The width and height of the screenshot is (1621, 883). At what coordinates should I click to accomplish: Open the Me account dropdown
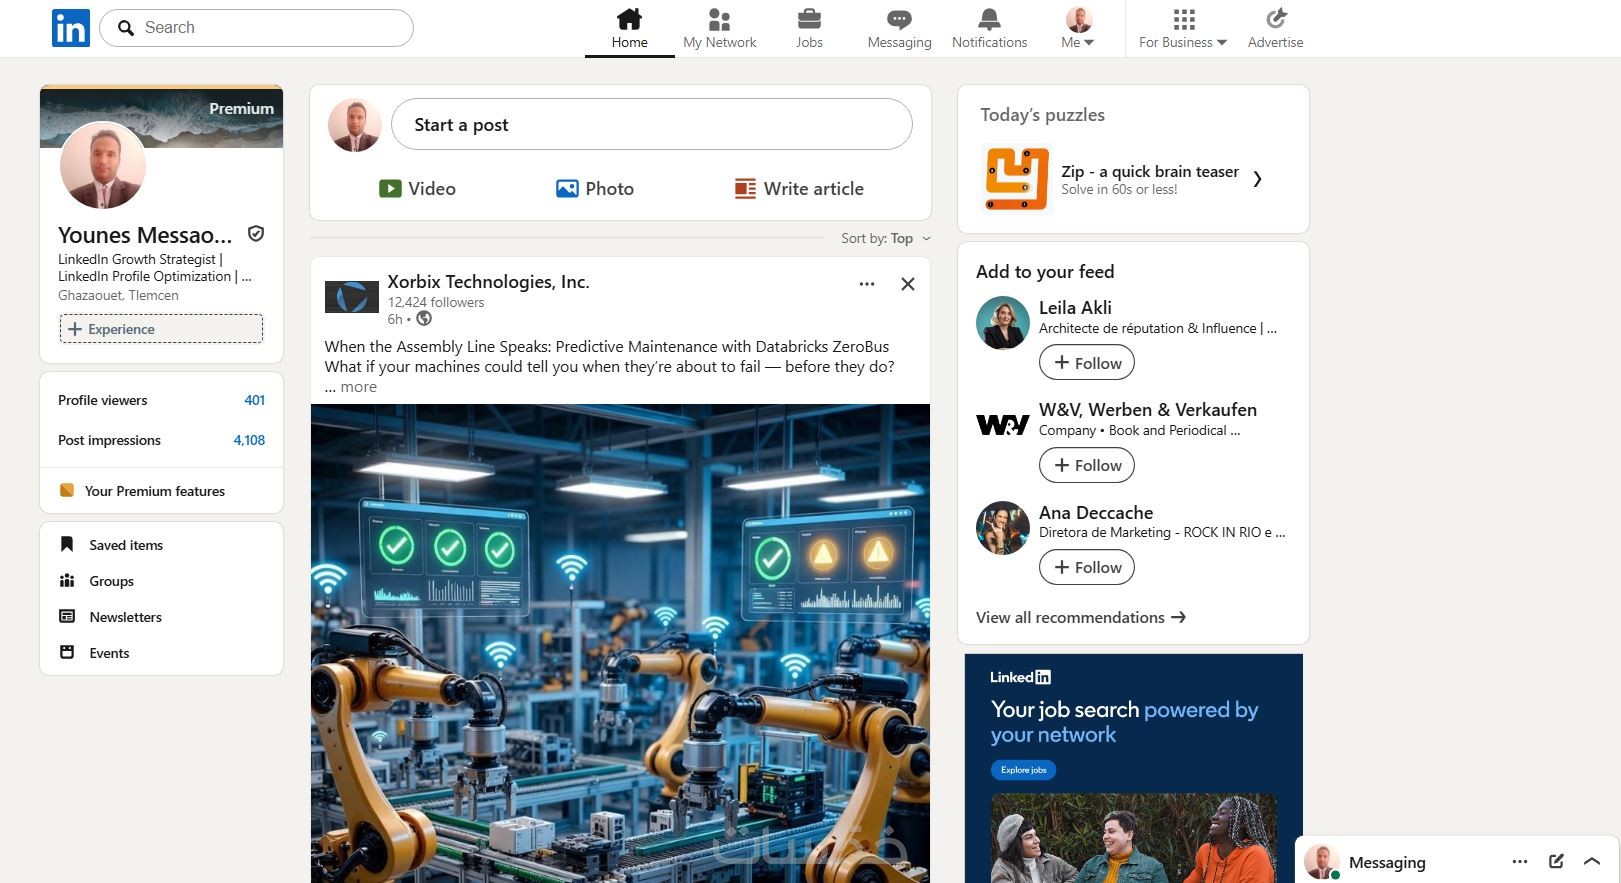pyautogui.click(x=1078, y=27)
